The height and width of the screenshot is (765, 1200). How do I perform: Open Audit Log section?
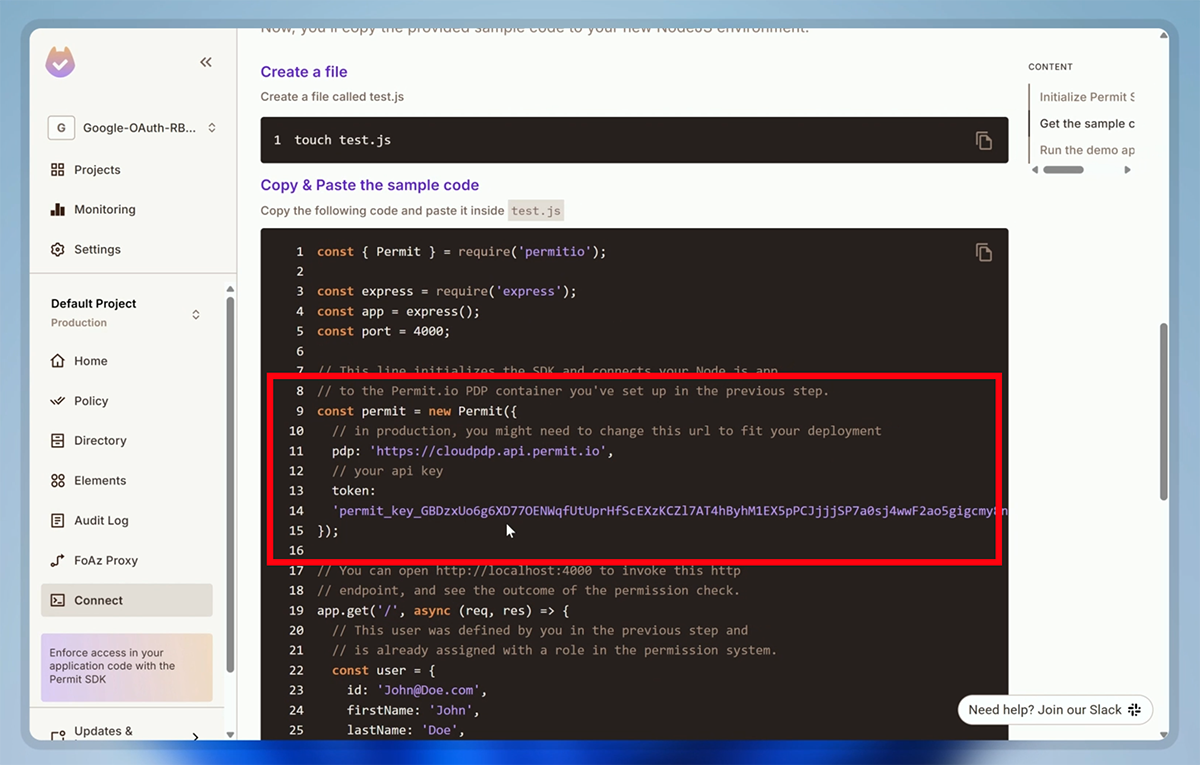point(101,521)
